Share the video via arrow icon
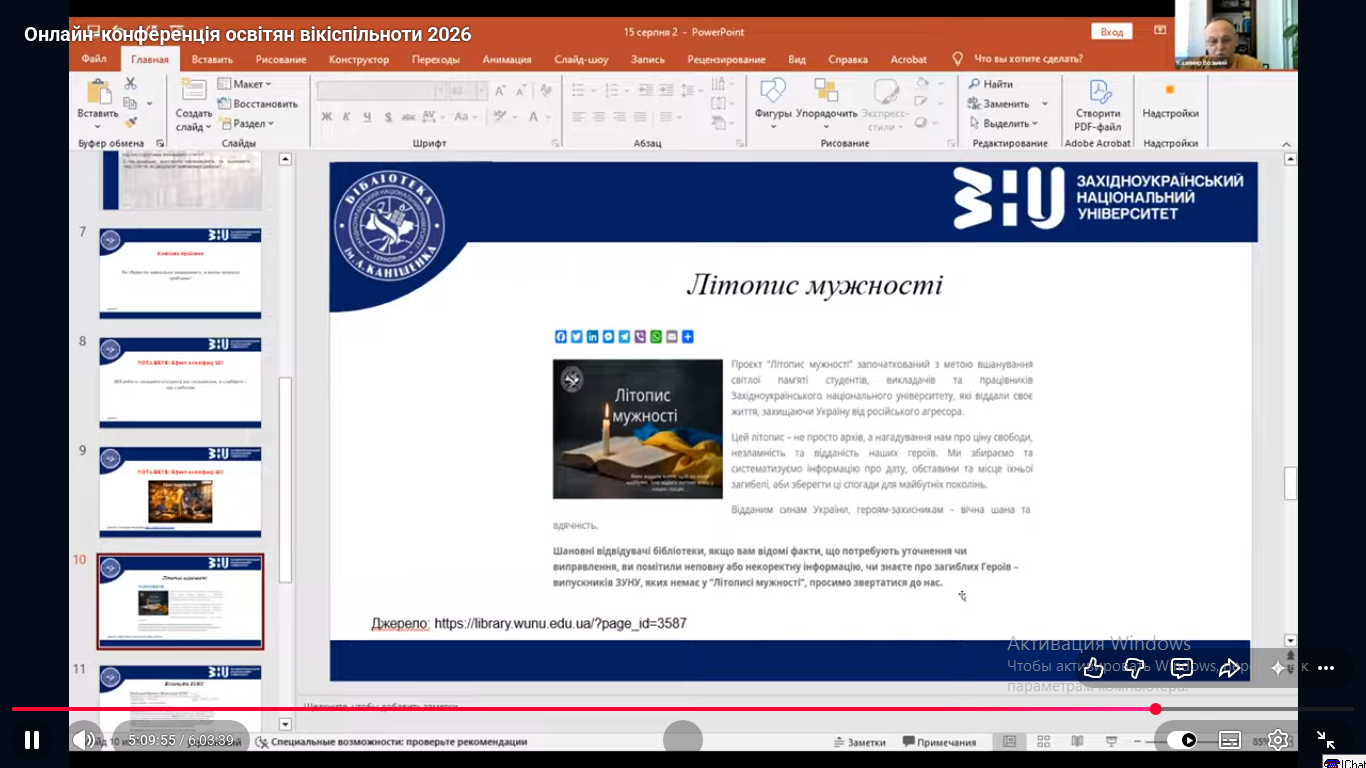The image size is (1366, 768). click(x=1229, y=668)
